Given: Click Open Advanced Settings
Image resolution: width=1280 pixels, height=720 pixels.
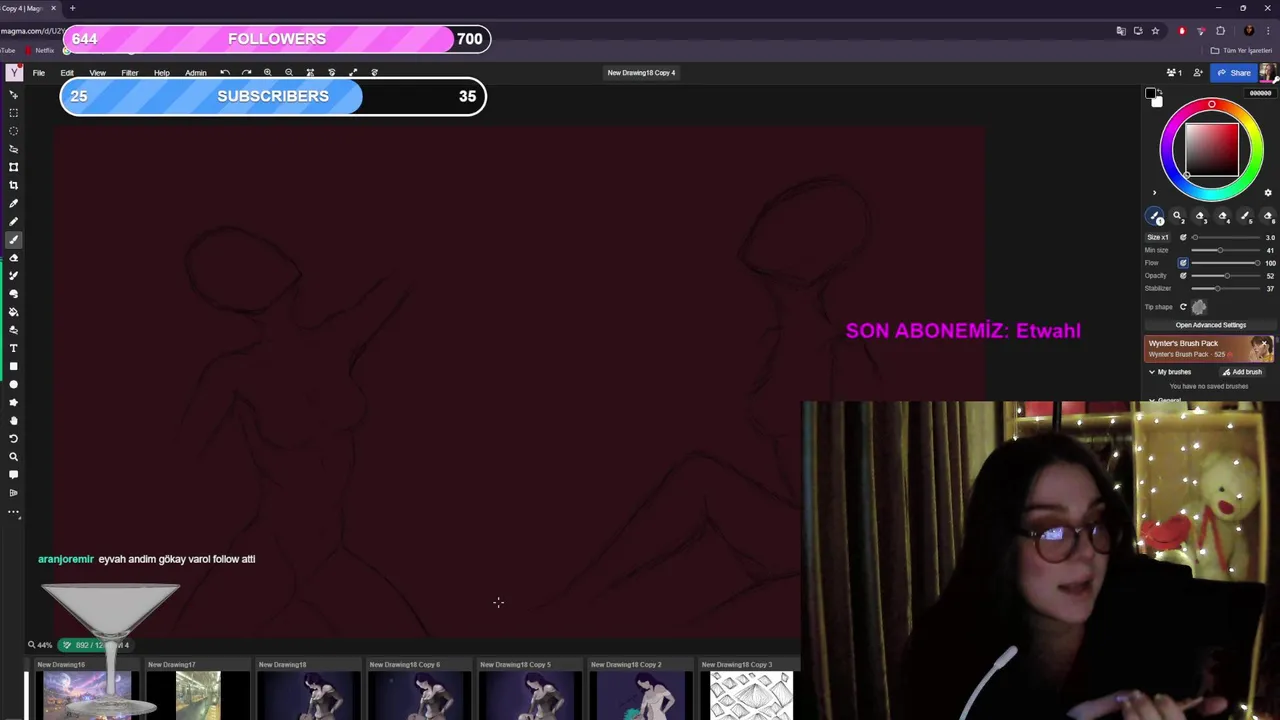Looking at the screenshot, I should click(1210, 325).
